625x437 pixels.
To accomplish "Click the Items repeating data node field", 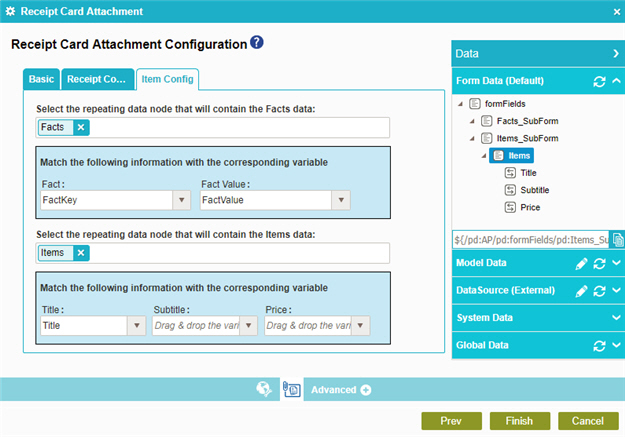I will click(x=212, y=253).
